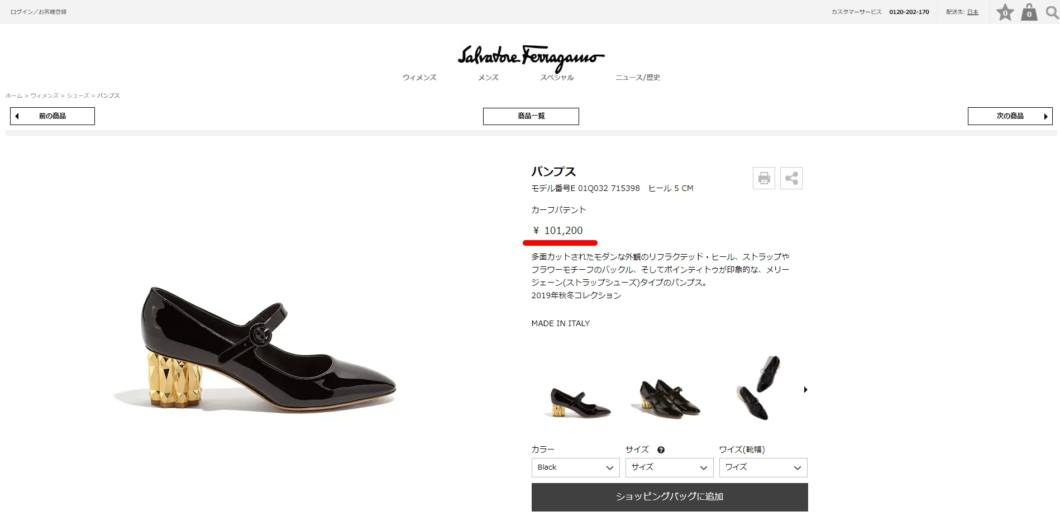Select the pair-of-shoes second thumbnail
The image size is (1060, 521).
670,397
